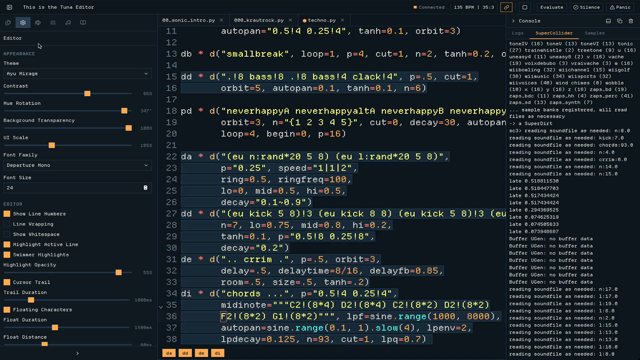Open the book documentation sidebar icon
Image resolution: width=640 pixels, height=360 pixels.
pos(83,22)
